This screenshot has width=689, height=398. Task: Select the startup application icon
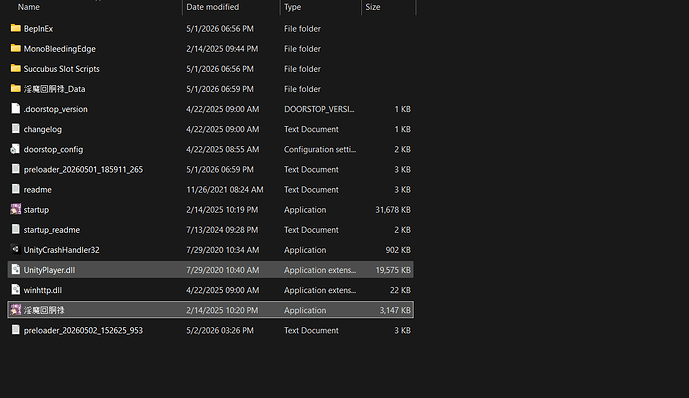tap(15, 209)
